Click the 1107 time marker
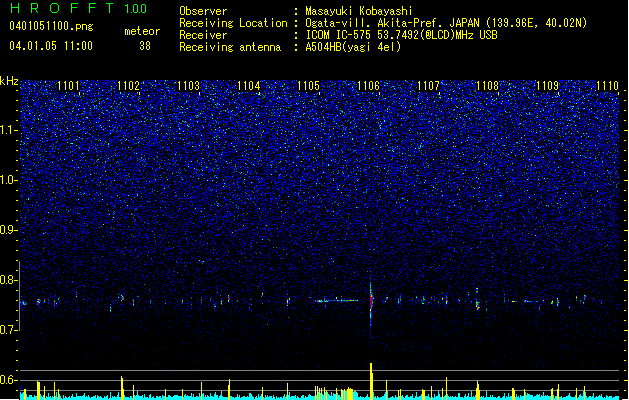The height and width of the screenshot is (400, 629). [428, 86]
